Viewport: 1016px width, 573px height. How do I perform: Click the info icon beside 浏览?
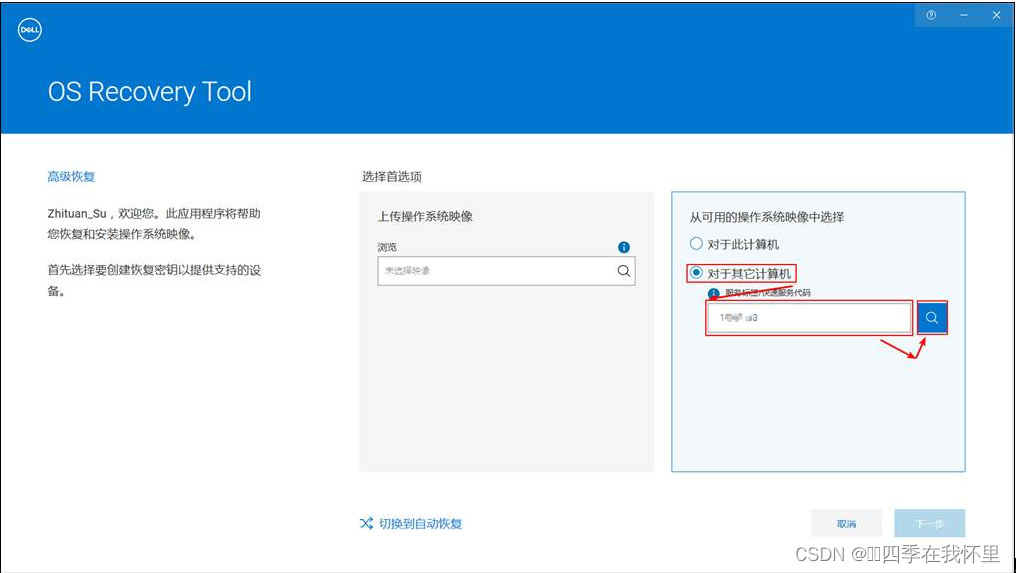pos(623,247)
